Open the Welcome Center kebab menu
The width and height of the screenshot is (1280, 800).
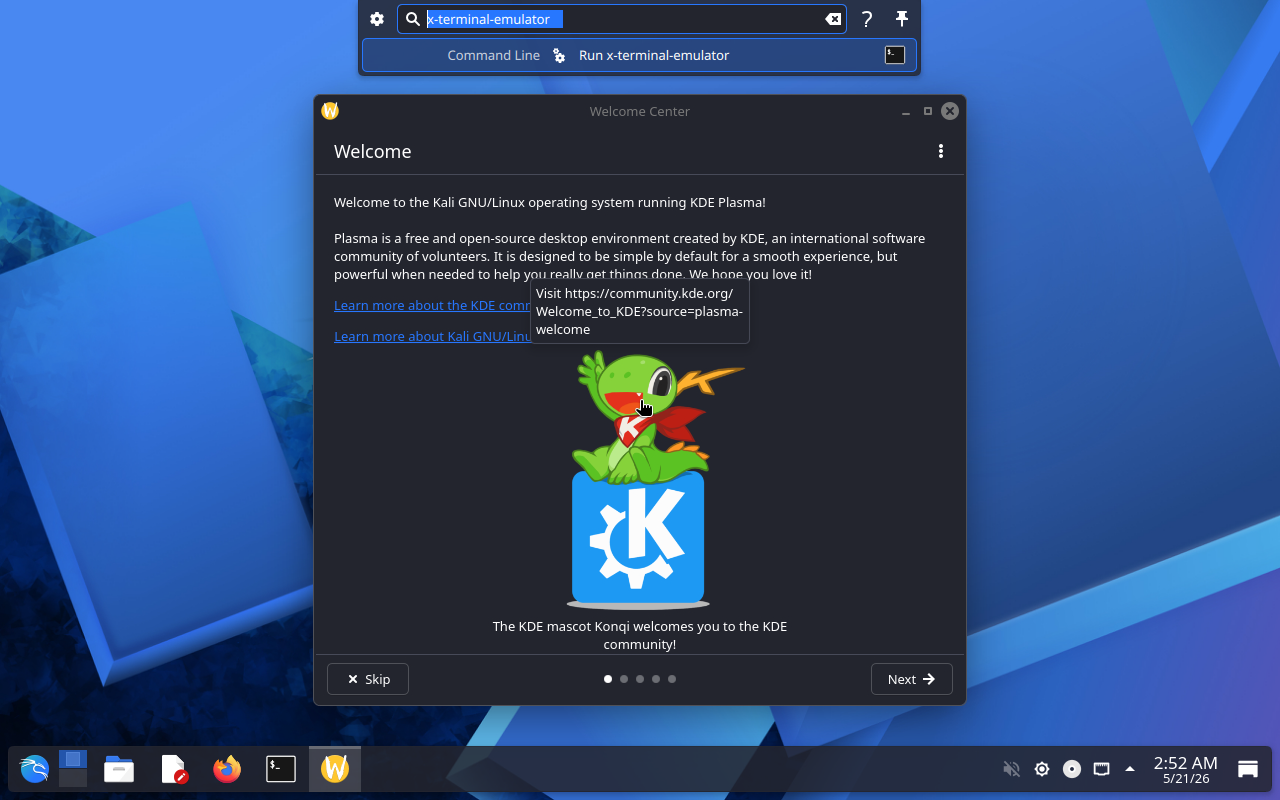[940, 151]
